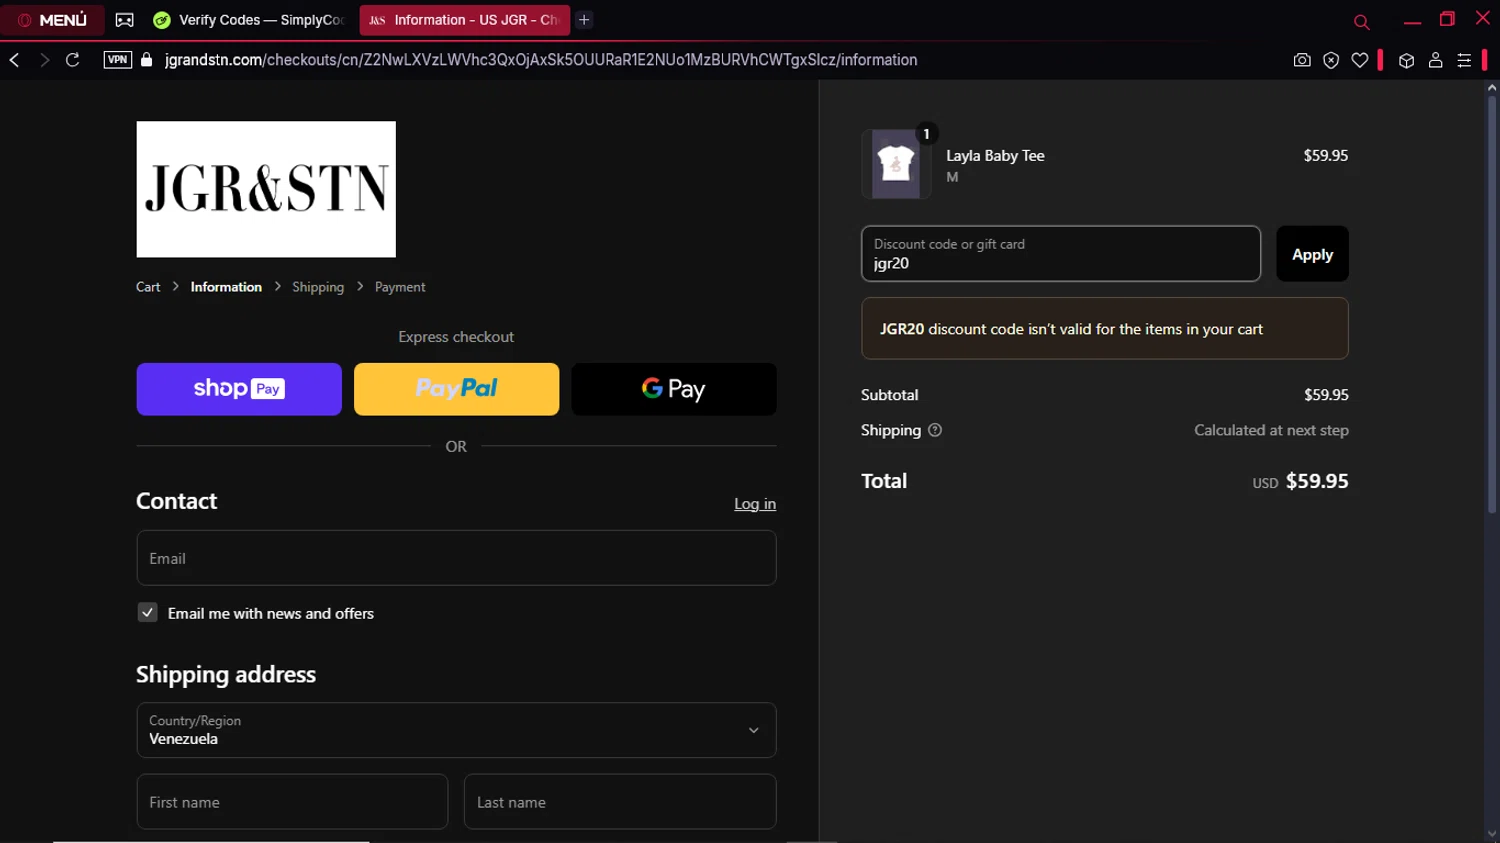Click scrollbar down arrow
This screenshot has height=843, width=1500.
pos(1492,835)
